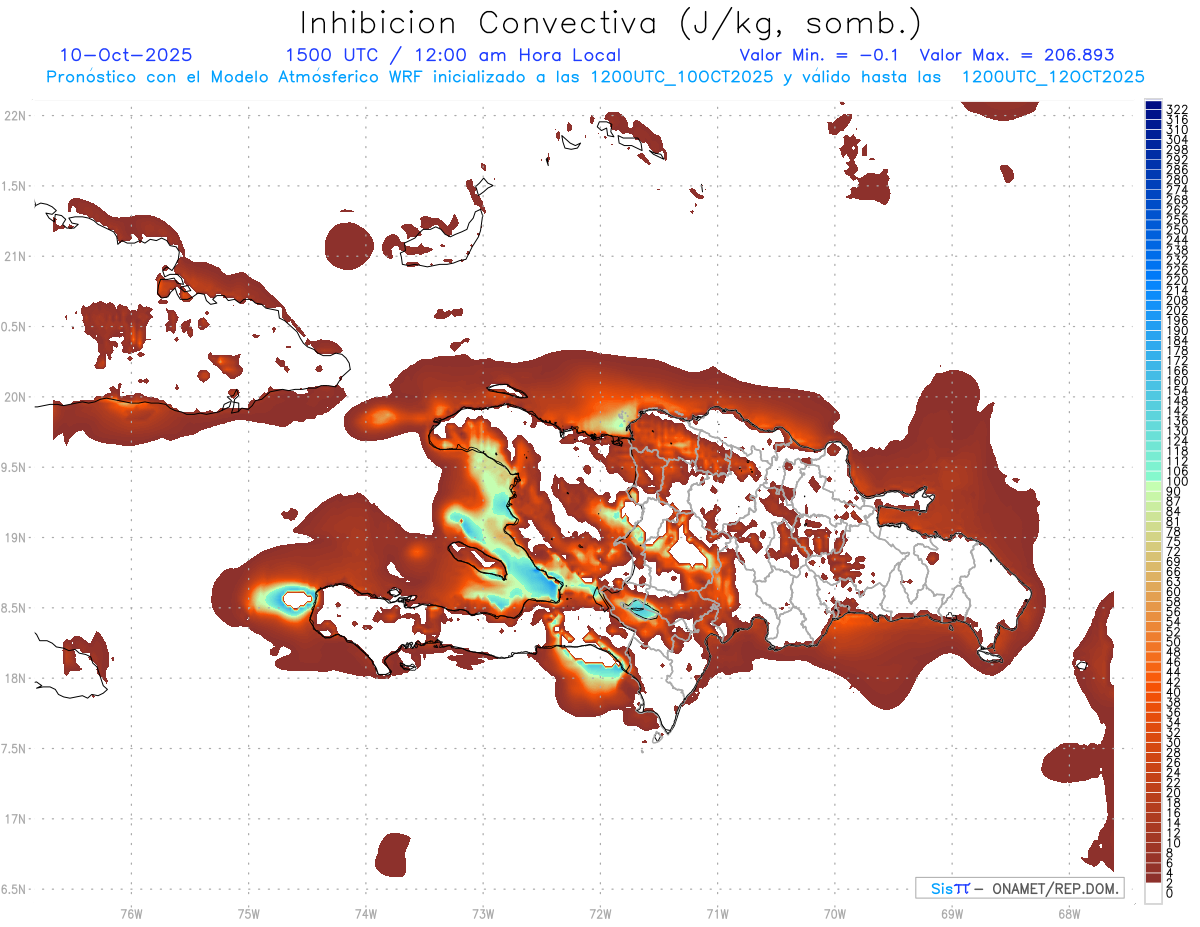Screen dimensions: 1200x927
Task: Click the '20N' latitude label
Action: (x=14, y=397)
